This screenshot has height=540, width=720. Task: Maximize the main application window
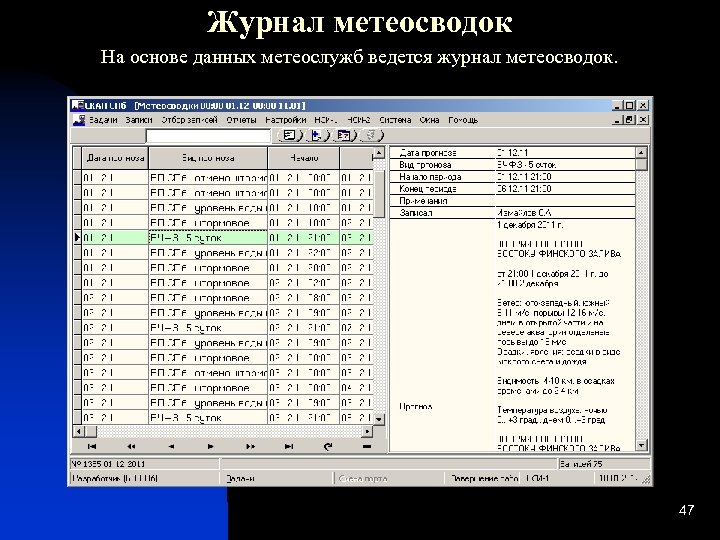pyautogui.click(x=629, y=105)
